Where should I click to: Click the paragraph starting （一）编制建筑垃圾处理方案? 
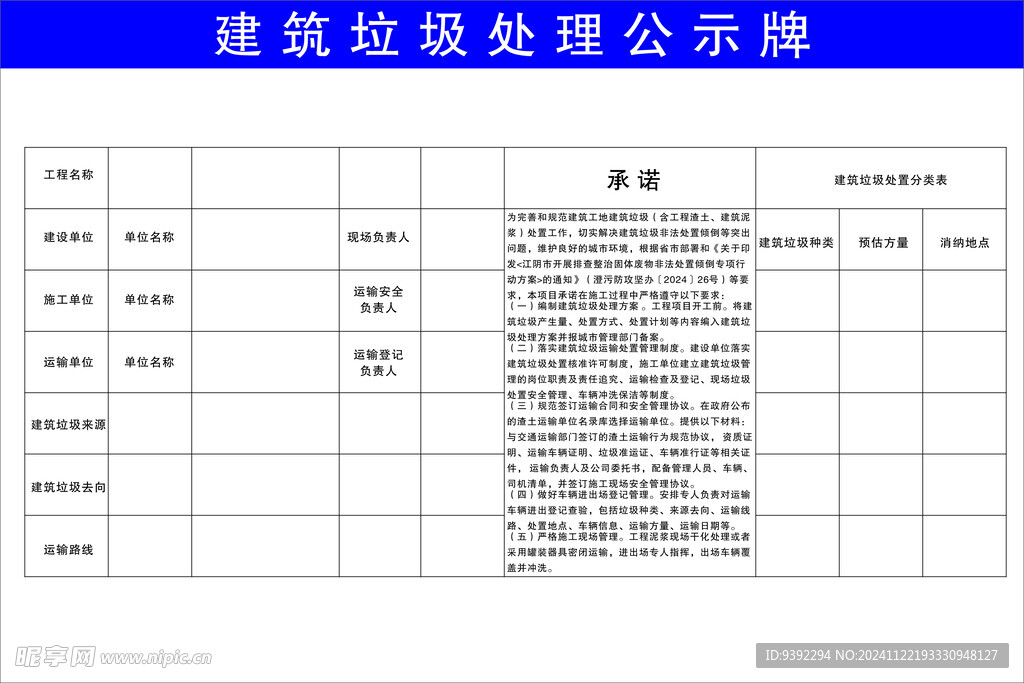[630, 321]
